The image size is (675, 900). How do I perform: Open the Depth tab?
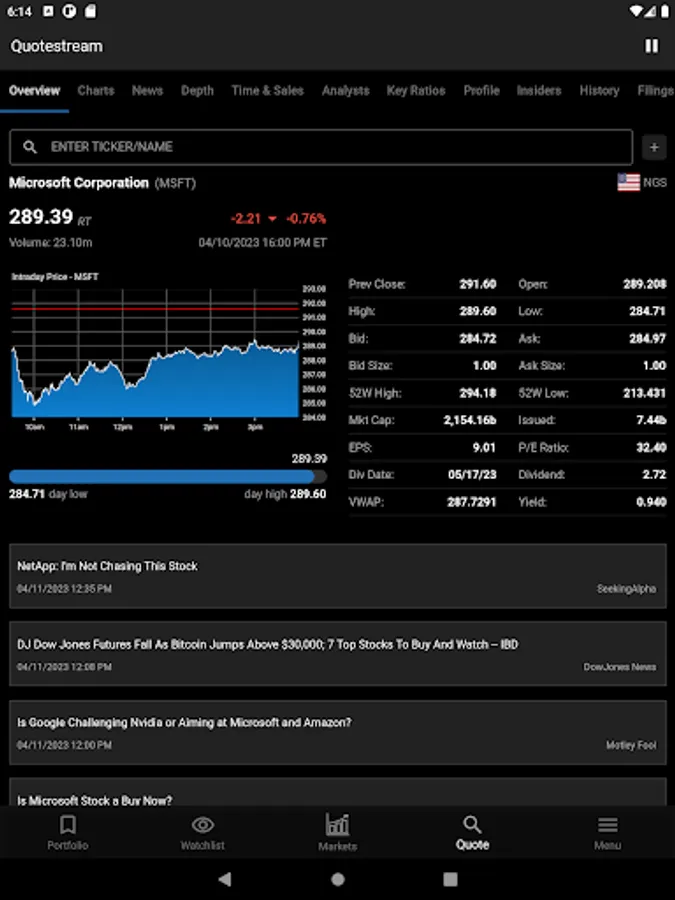197,90
